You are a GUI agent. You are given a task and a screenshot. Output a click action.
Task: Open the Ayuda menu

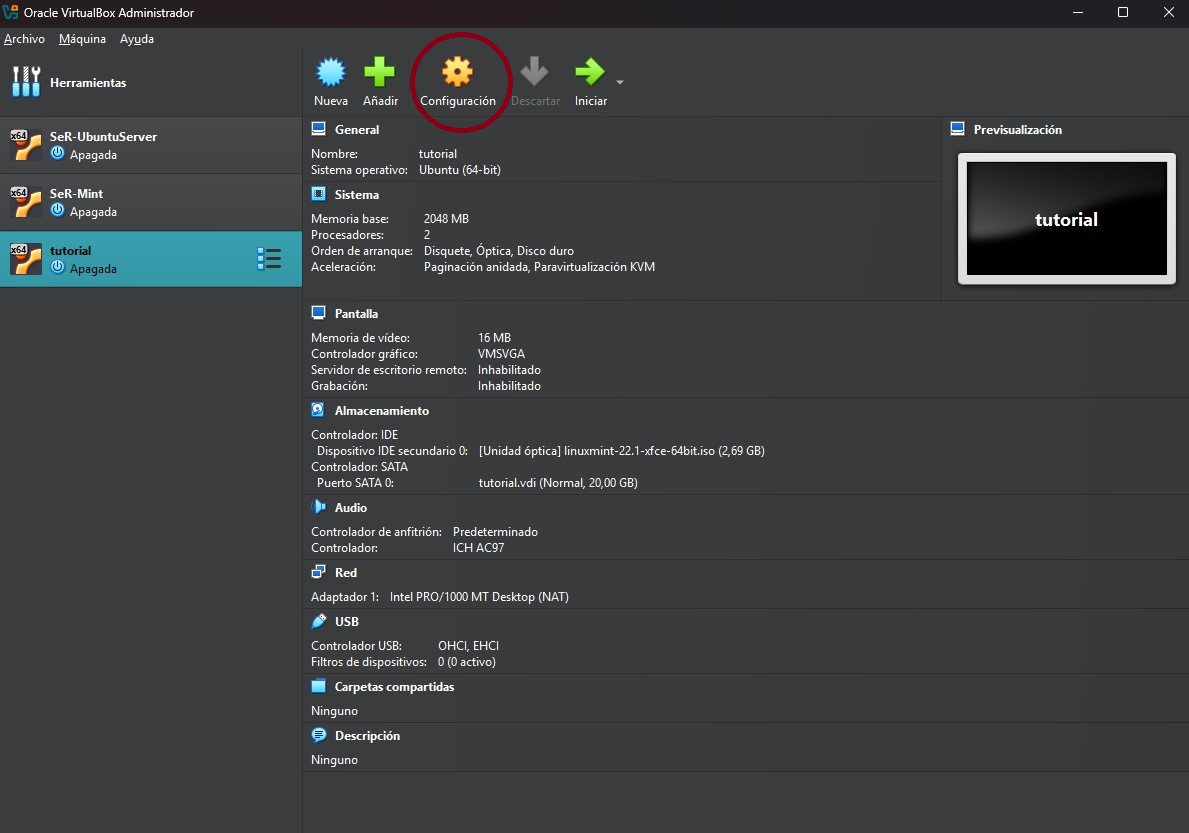(x=136, y=39)
